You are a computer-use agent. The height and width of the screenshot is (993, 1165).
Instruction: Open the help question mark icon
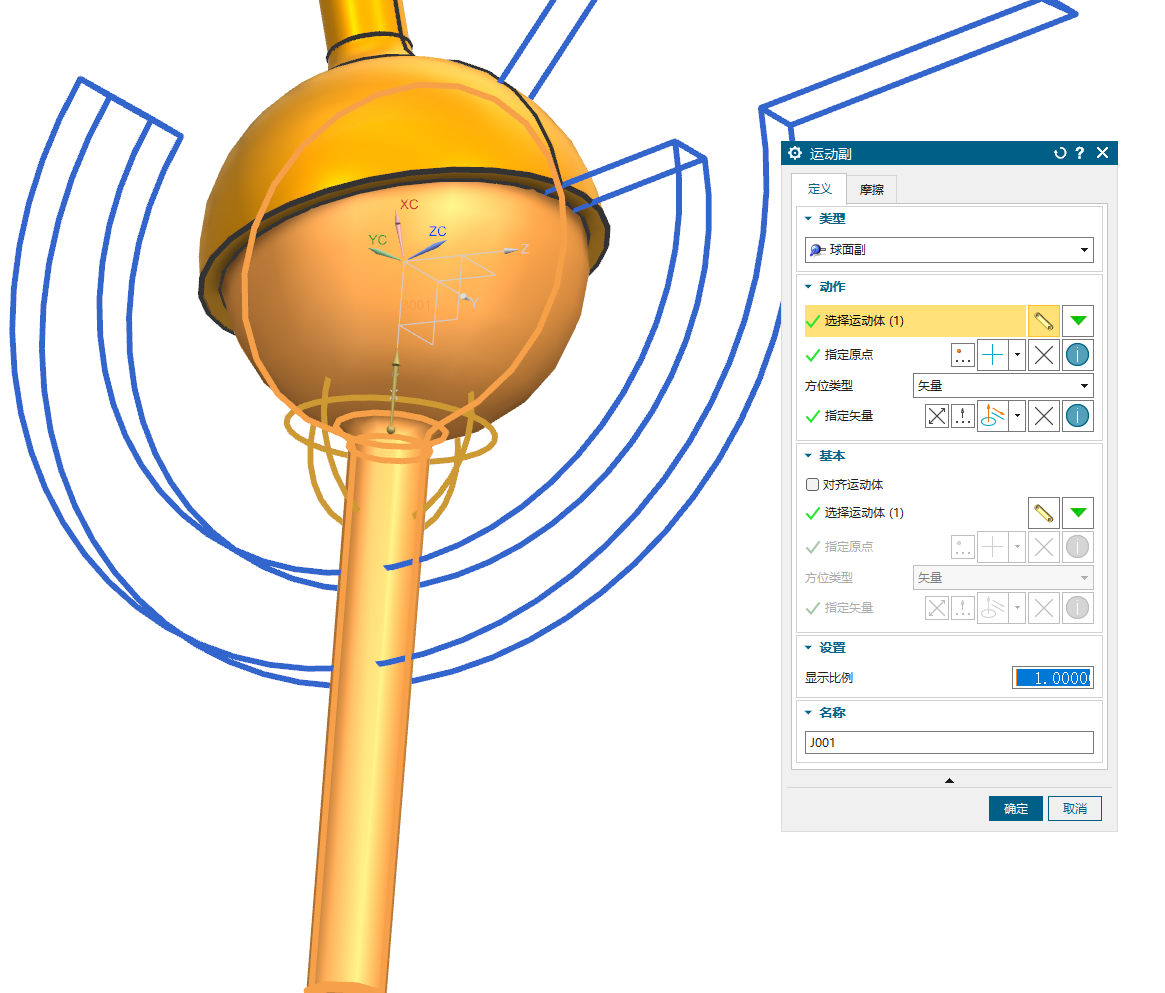(x=1080, y=153)
